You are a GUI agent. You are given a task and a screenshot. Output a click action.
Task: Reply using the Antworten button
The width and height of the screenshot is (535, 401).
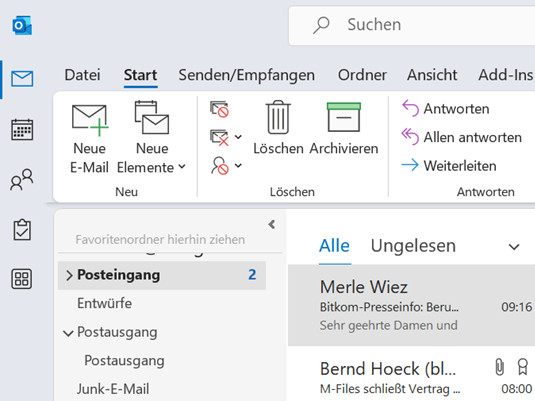(446, 109)
